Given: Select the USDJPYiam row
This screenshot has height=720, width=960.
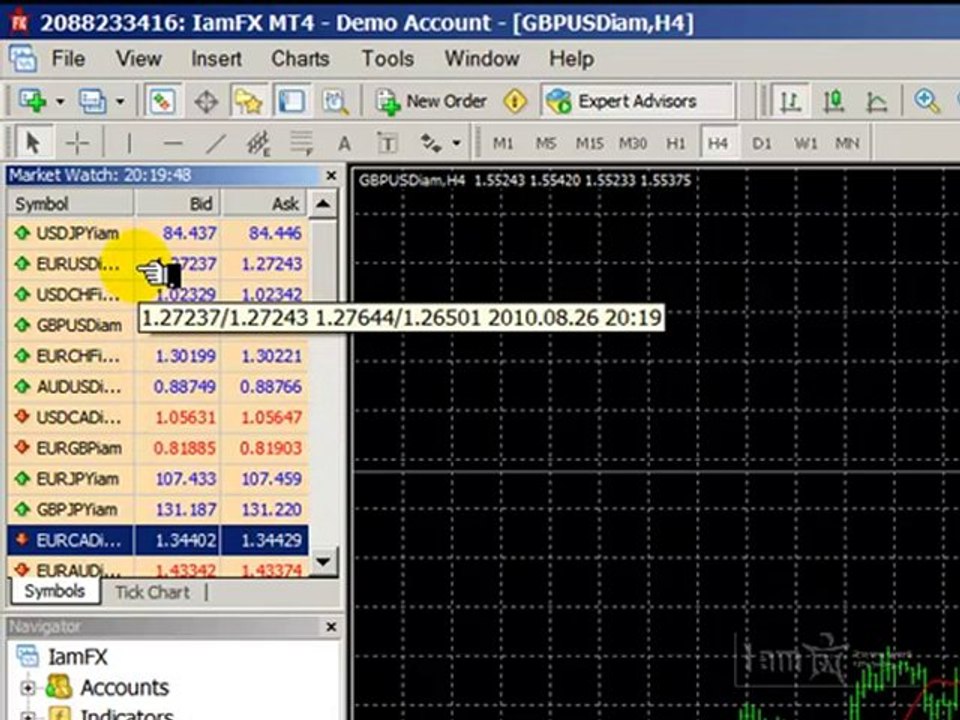Looking at the screenshot, I should click(x=158, y=233).
